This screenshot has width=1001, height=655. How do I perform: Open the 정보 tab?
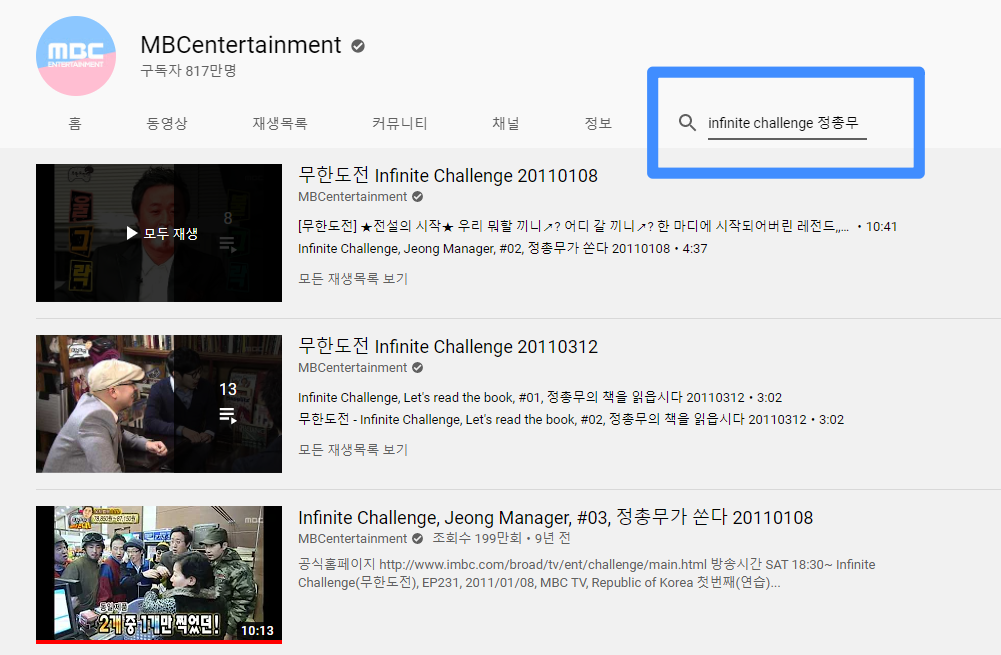click(598, 123)
